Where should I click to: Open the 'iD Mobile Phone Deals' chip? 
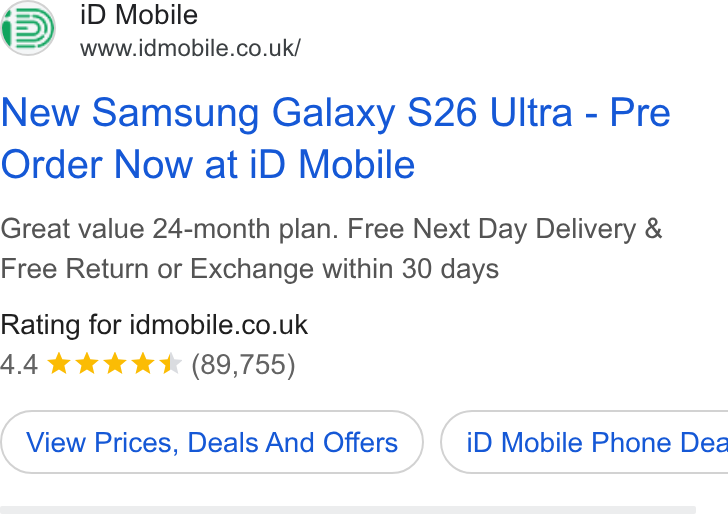[585, 442]
